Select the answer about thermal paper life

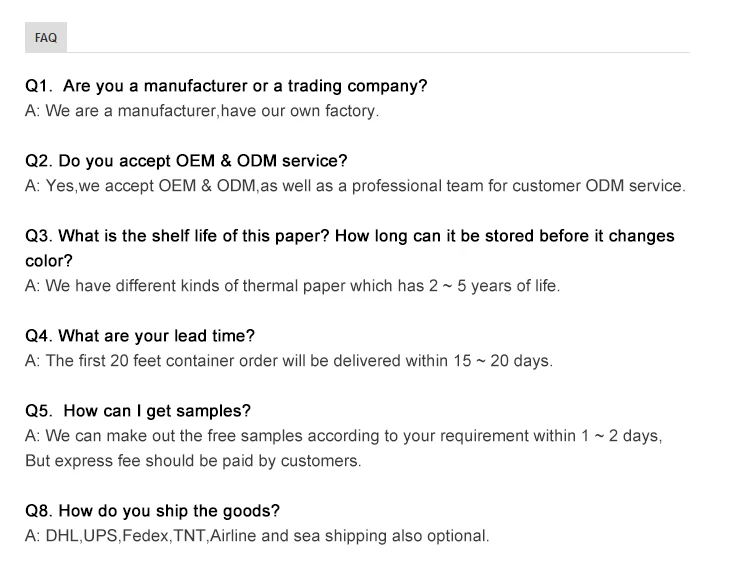[292, 286]
